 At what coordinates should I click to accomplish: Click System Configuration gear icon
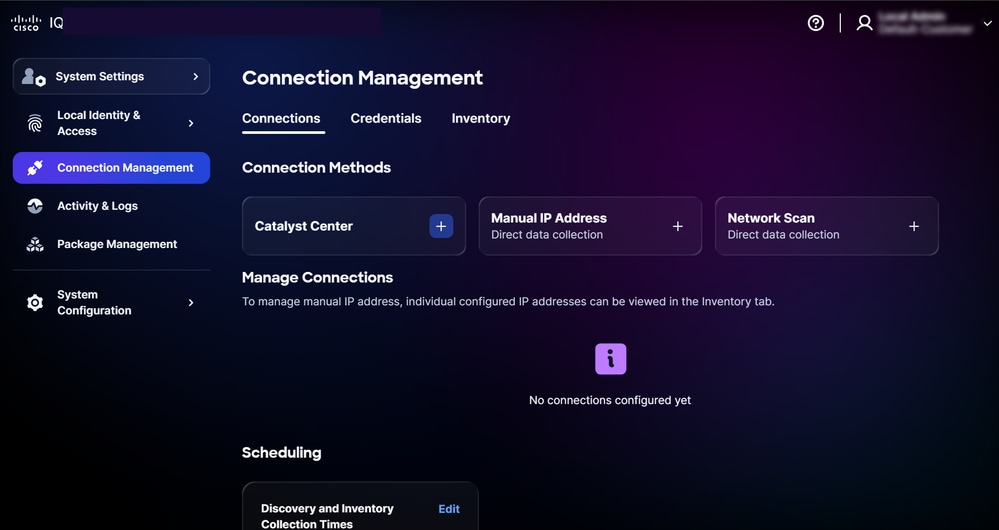[35, 303]
